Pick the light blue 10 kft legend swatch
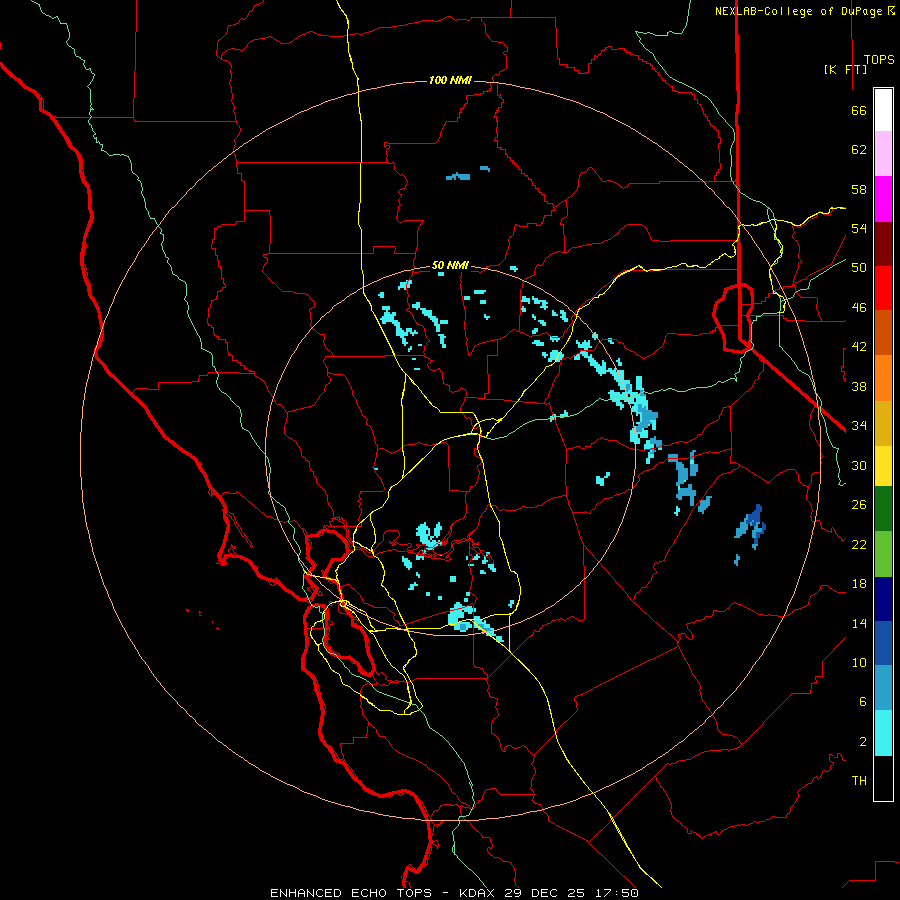This screenshot has width=900, height=900. pos(883,688)
